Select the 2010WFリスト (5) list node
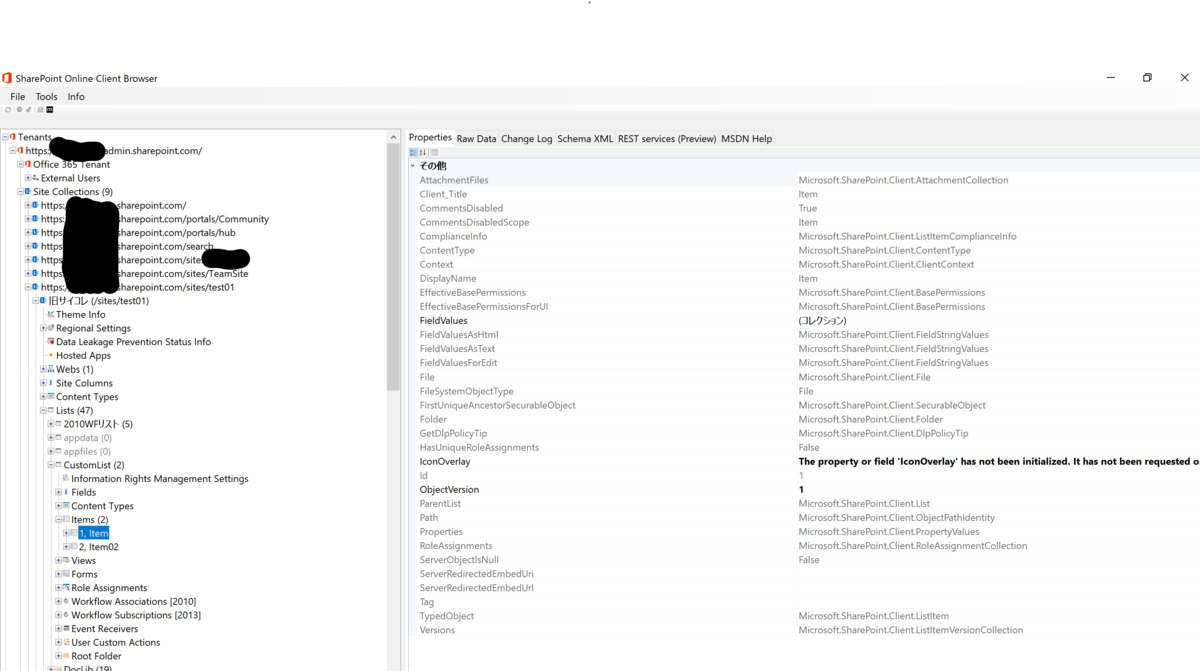The width and height of the screenshot is (1200, 671). [x=98, y=424]
